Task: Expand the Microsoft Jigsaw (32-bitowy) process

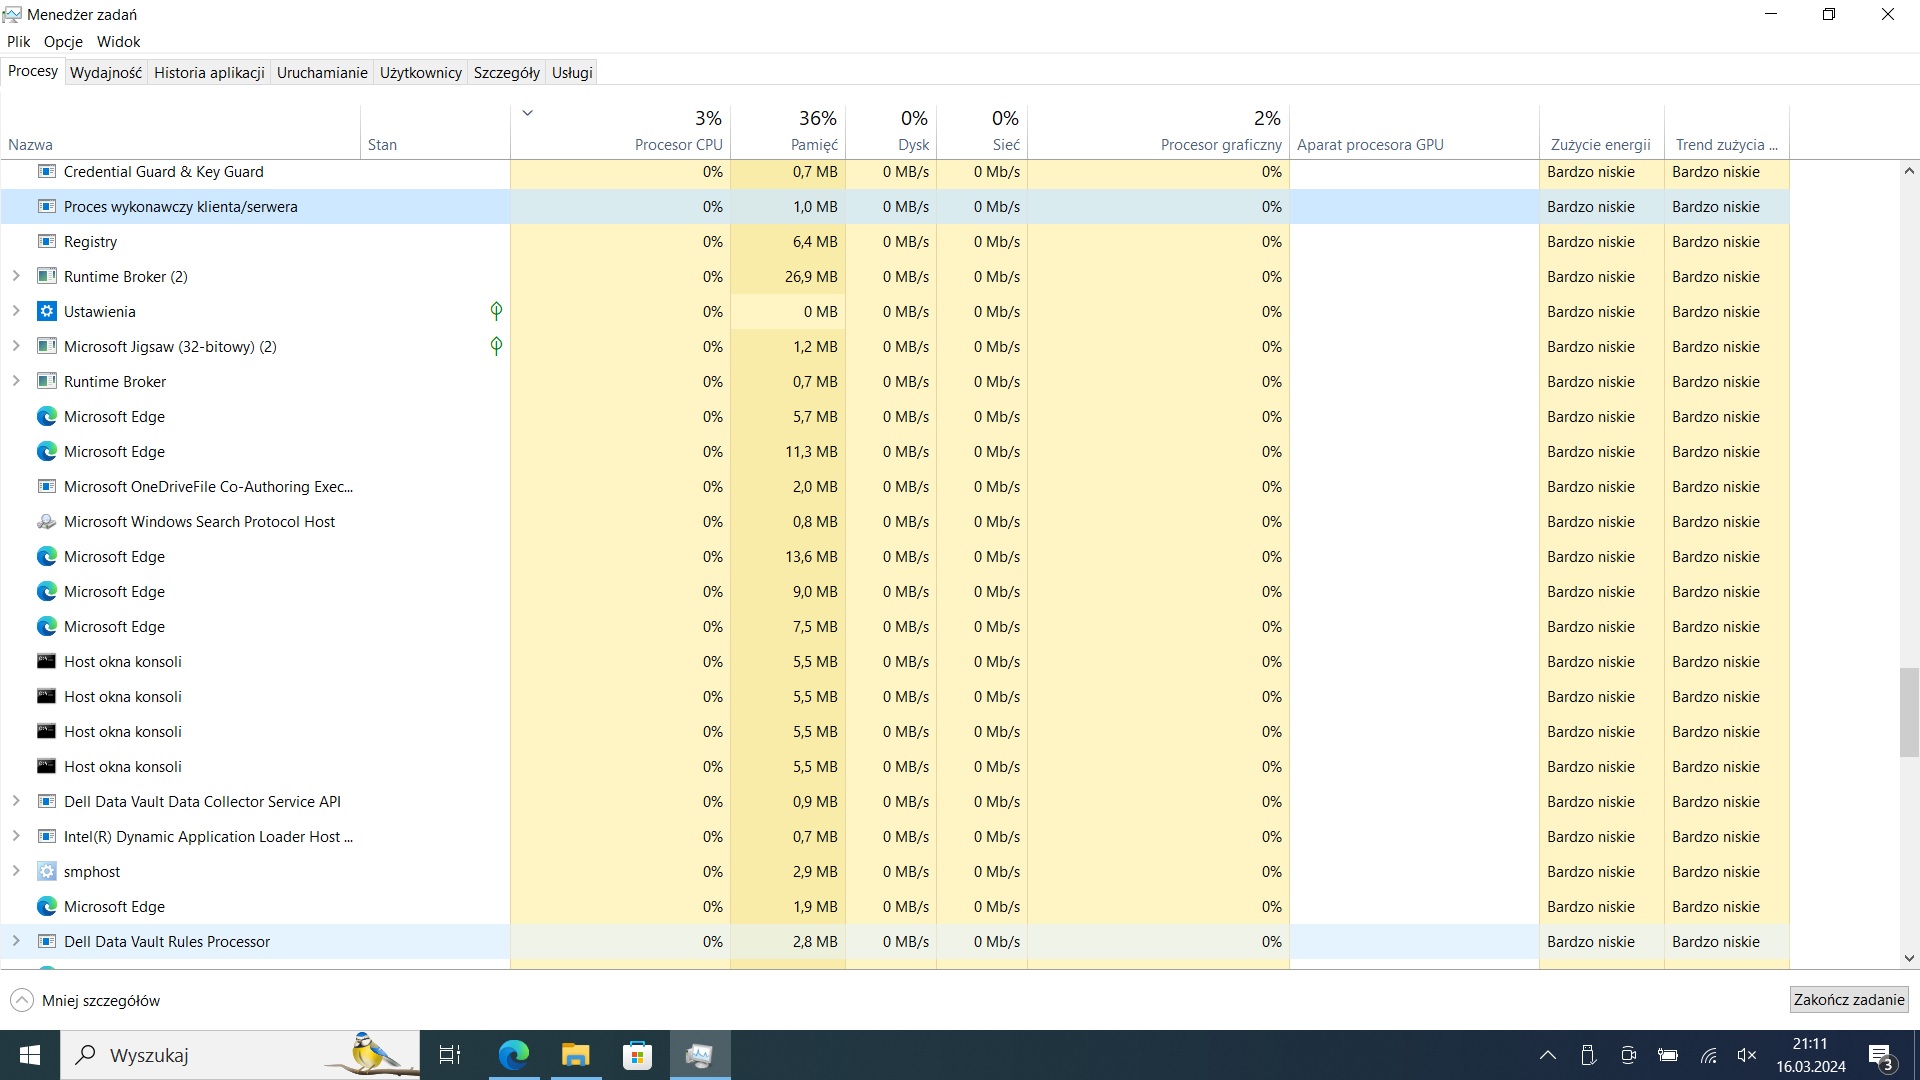Action: click(16, 346)
